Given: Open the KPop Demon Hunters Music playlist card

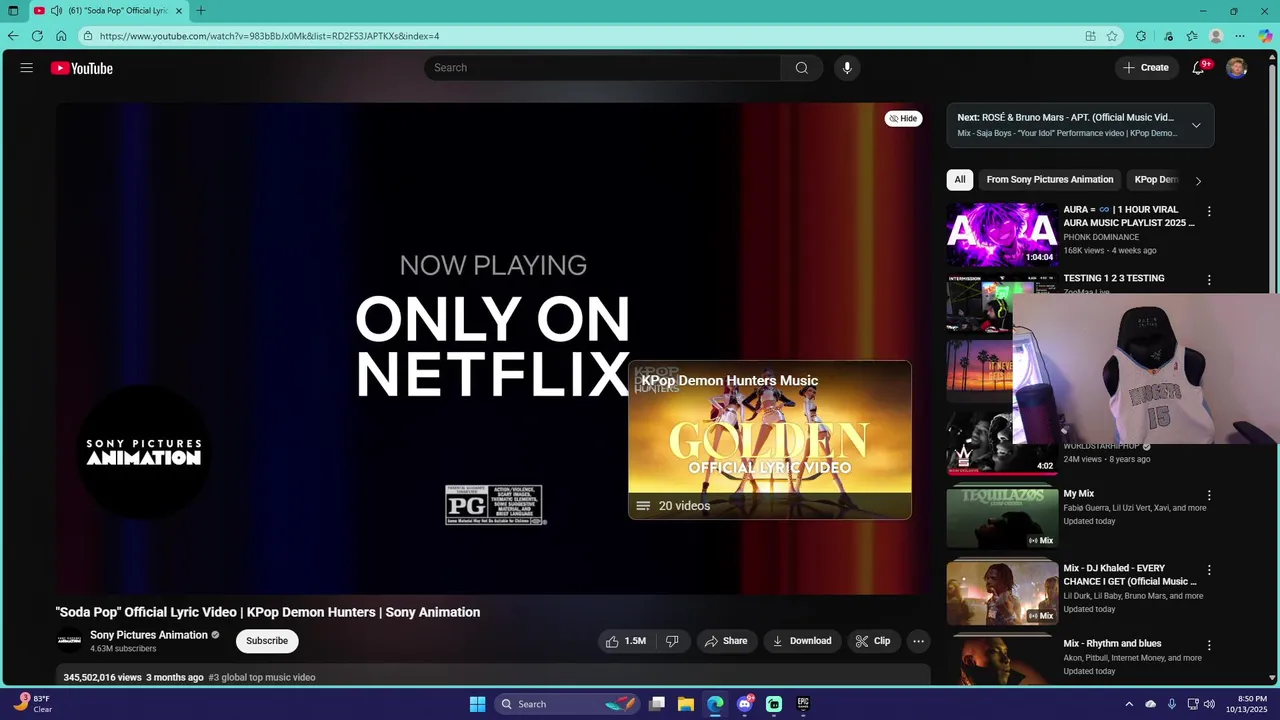Looking at the screenshot, I should (x=770, y=440).
